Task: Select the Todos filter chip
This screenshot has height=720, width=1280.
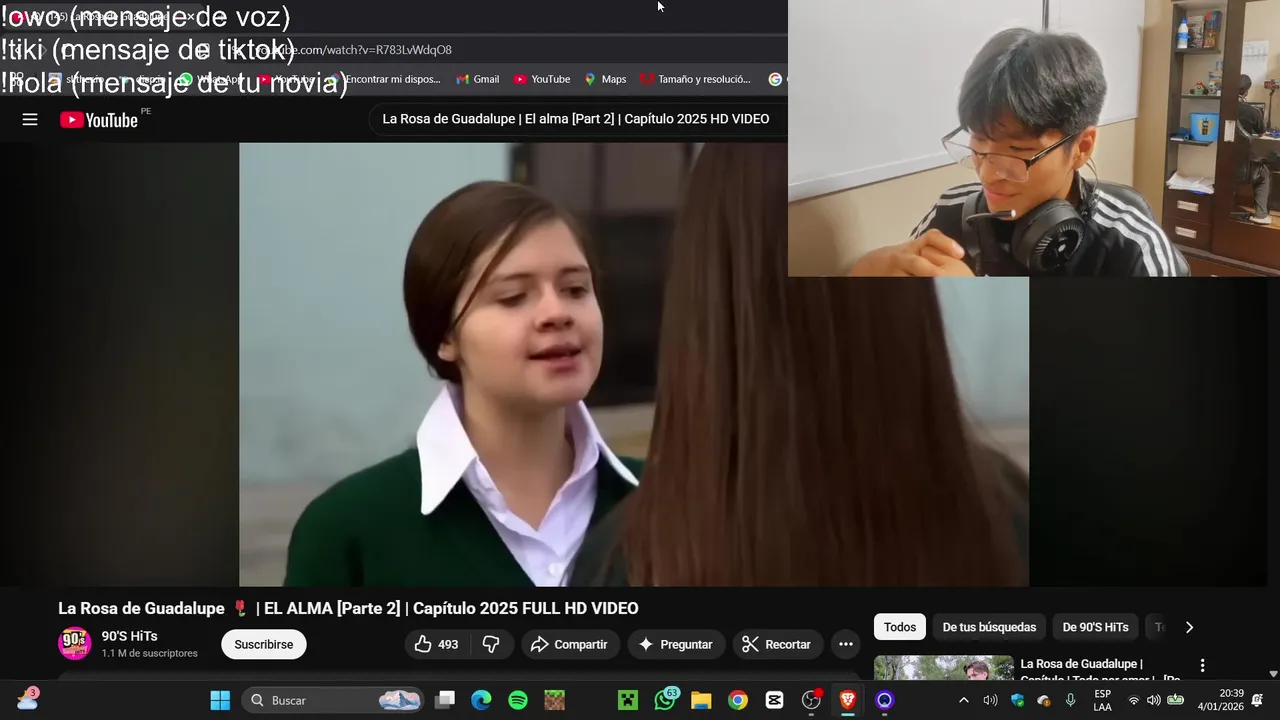Action: (900, 627)
